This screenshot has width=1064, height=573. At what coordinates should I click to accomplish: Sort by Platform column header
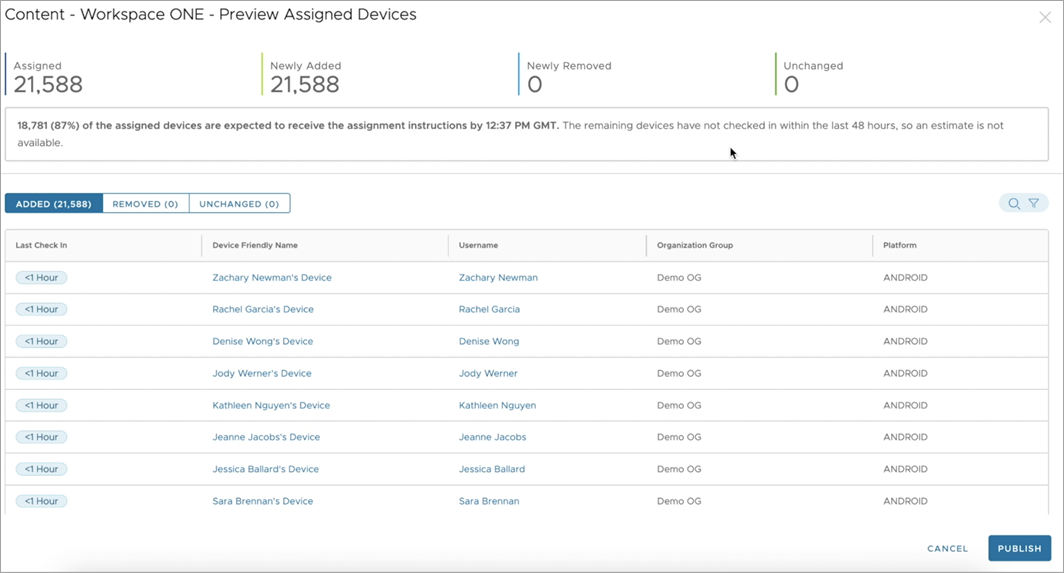pos(900,245)
